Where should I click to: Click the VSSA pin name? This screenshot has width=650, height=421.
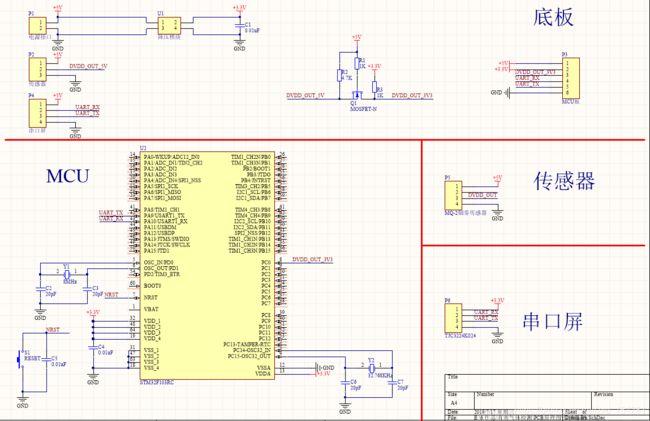tap(264, 368)
